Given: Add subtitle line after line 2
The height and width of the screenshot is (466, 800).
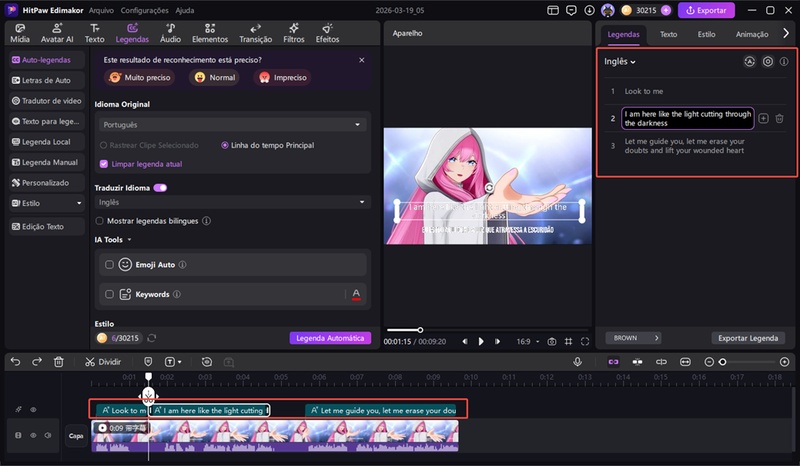Looking at the screenshot, I should coord(763,118).
